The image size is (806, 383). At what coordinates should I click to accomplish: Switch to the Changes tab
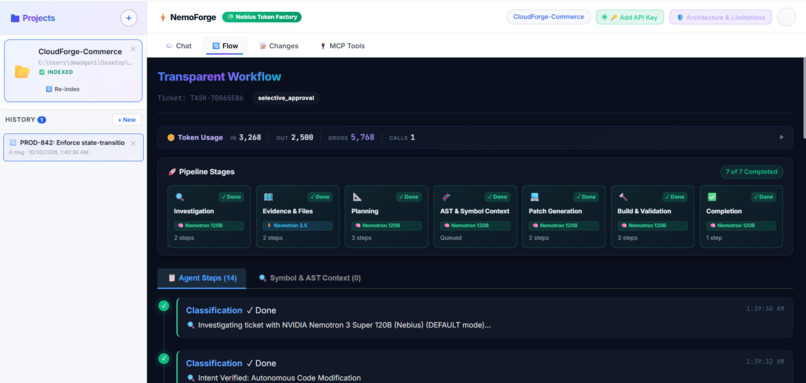click(x=279, y=46)
